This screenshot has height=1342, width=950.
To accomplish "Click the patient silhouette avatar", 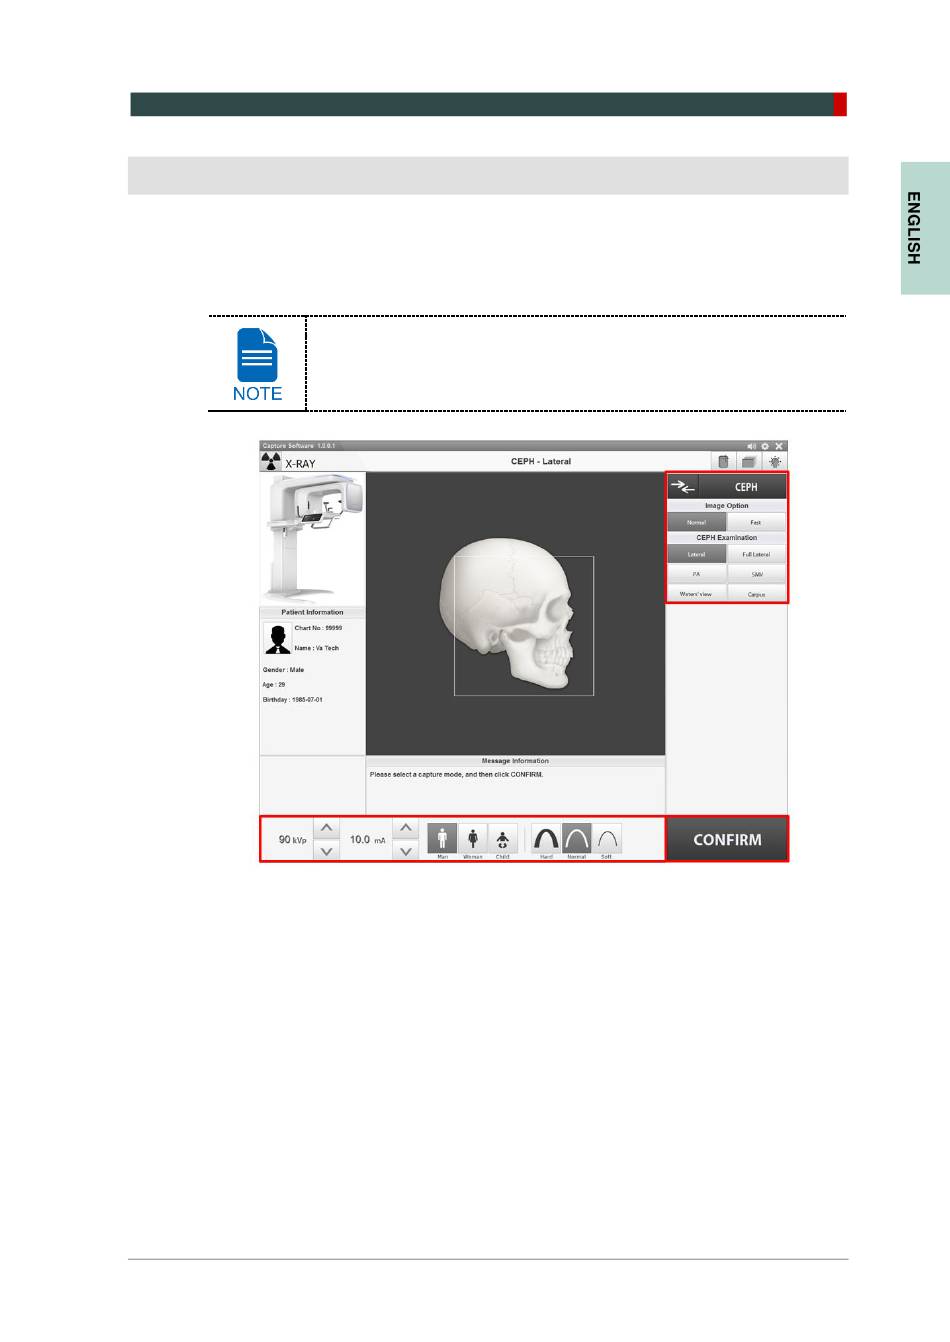I will [x=277, y=638].
